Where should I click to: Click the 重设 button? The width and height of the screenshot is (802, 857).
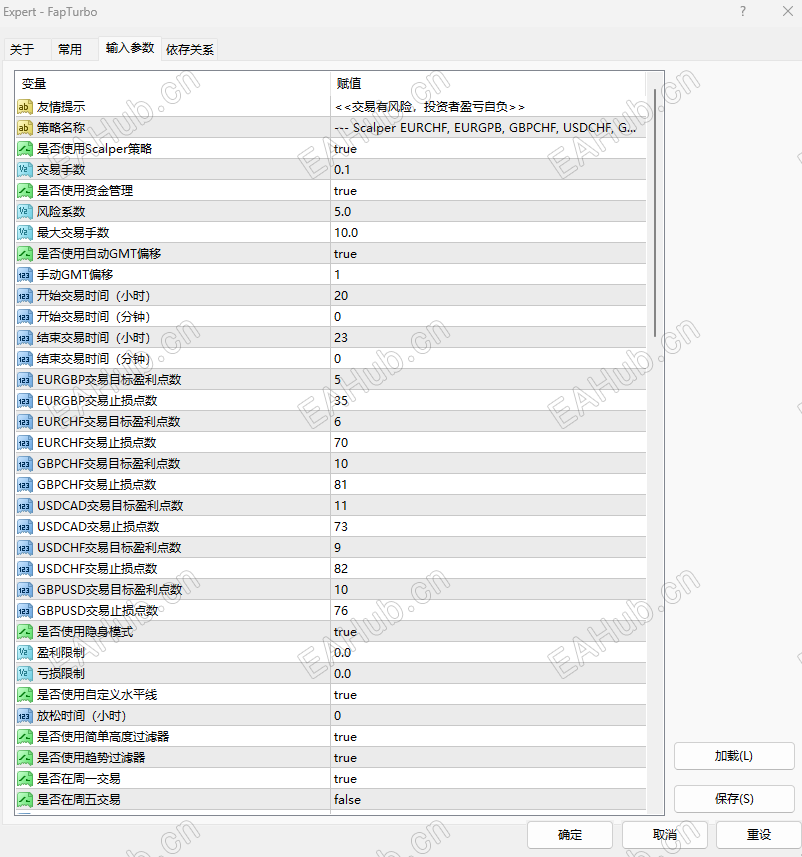coord(759,835)
